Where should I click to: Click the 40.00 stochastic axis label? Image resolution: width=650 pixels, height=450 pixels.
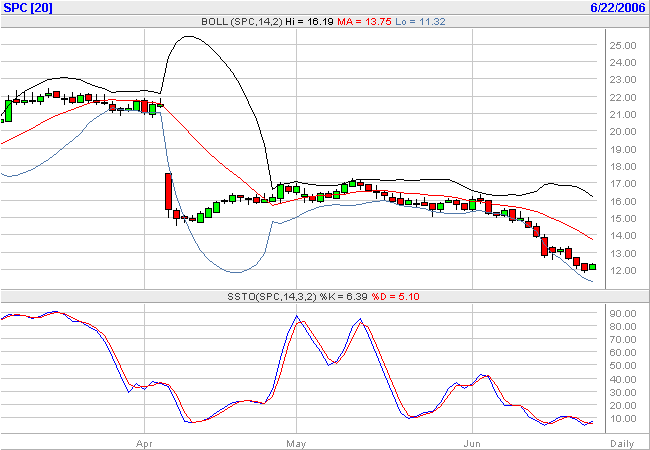(x=623, y=379)
